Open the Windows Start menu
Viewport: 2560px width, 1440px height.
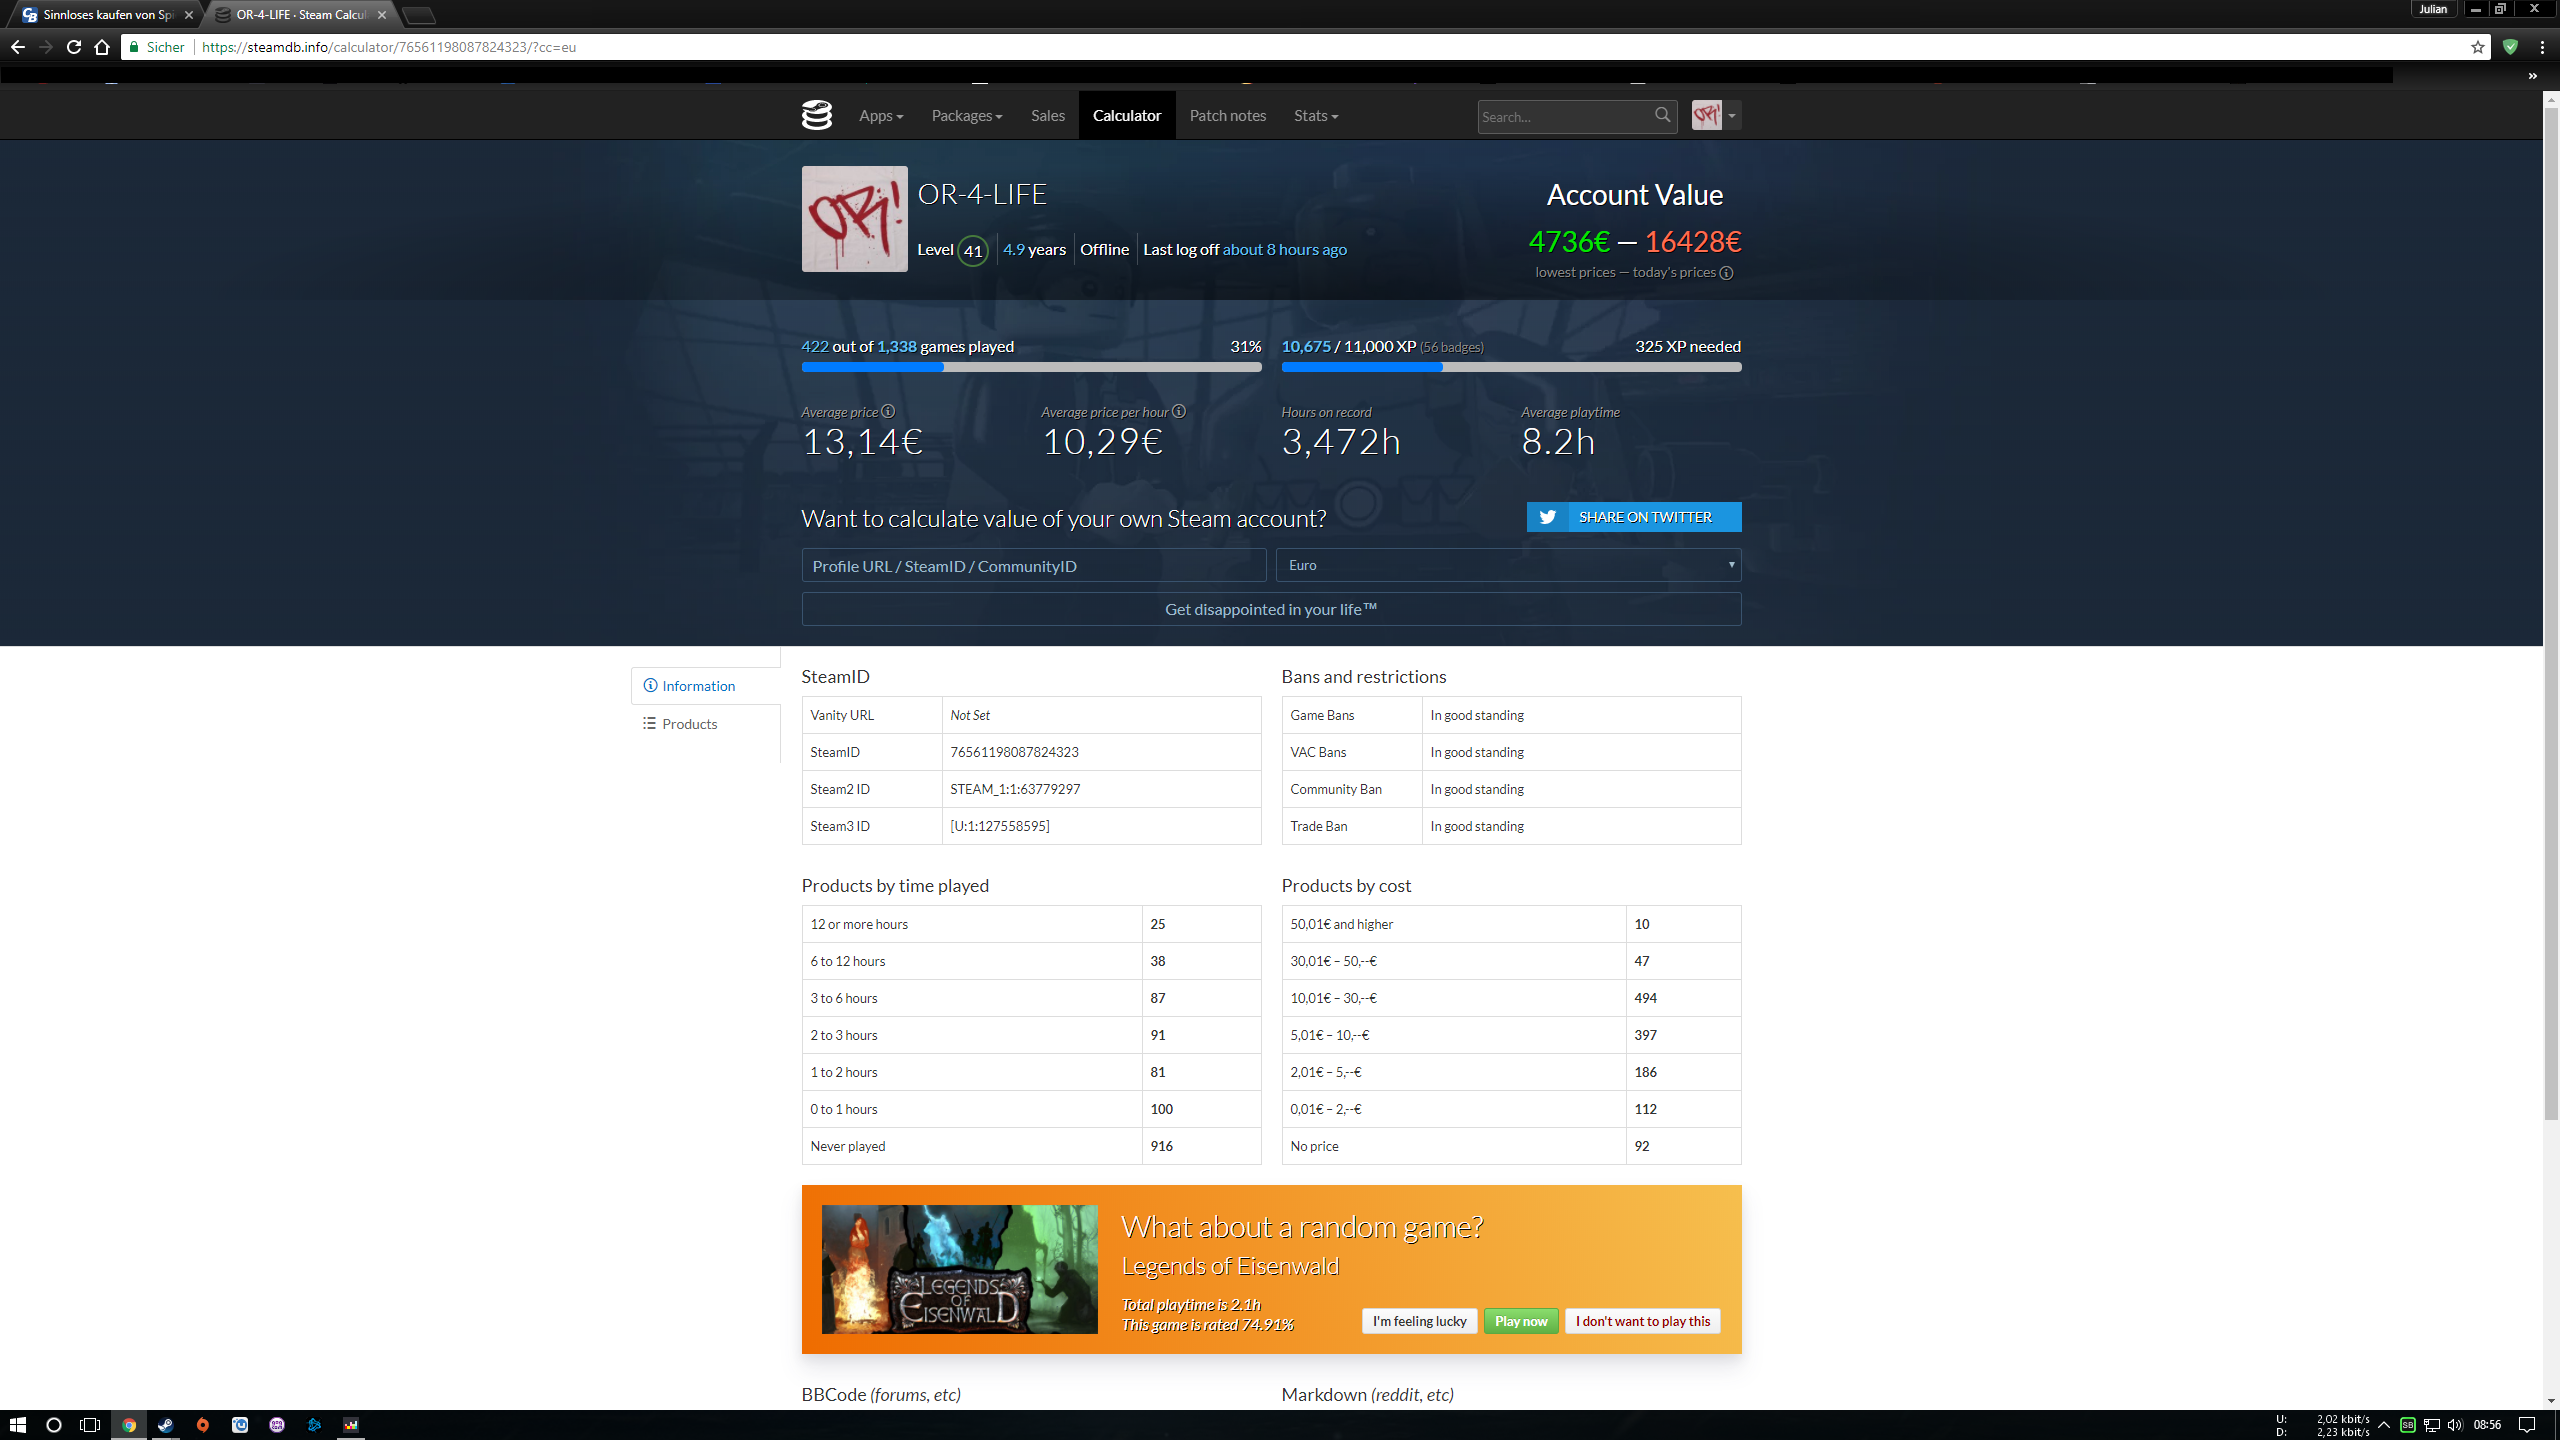click(x=17, y=1425)
